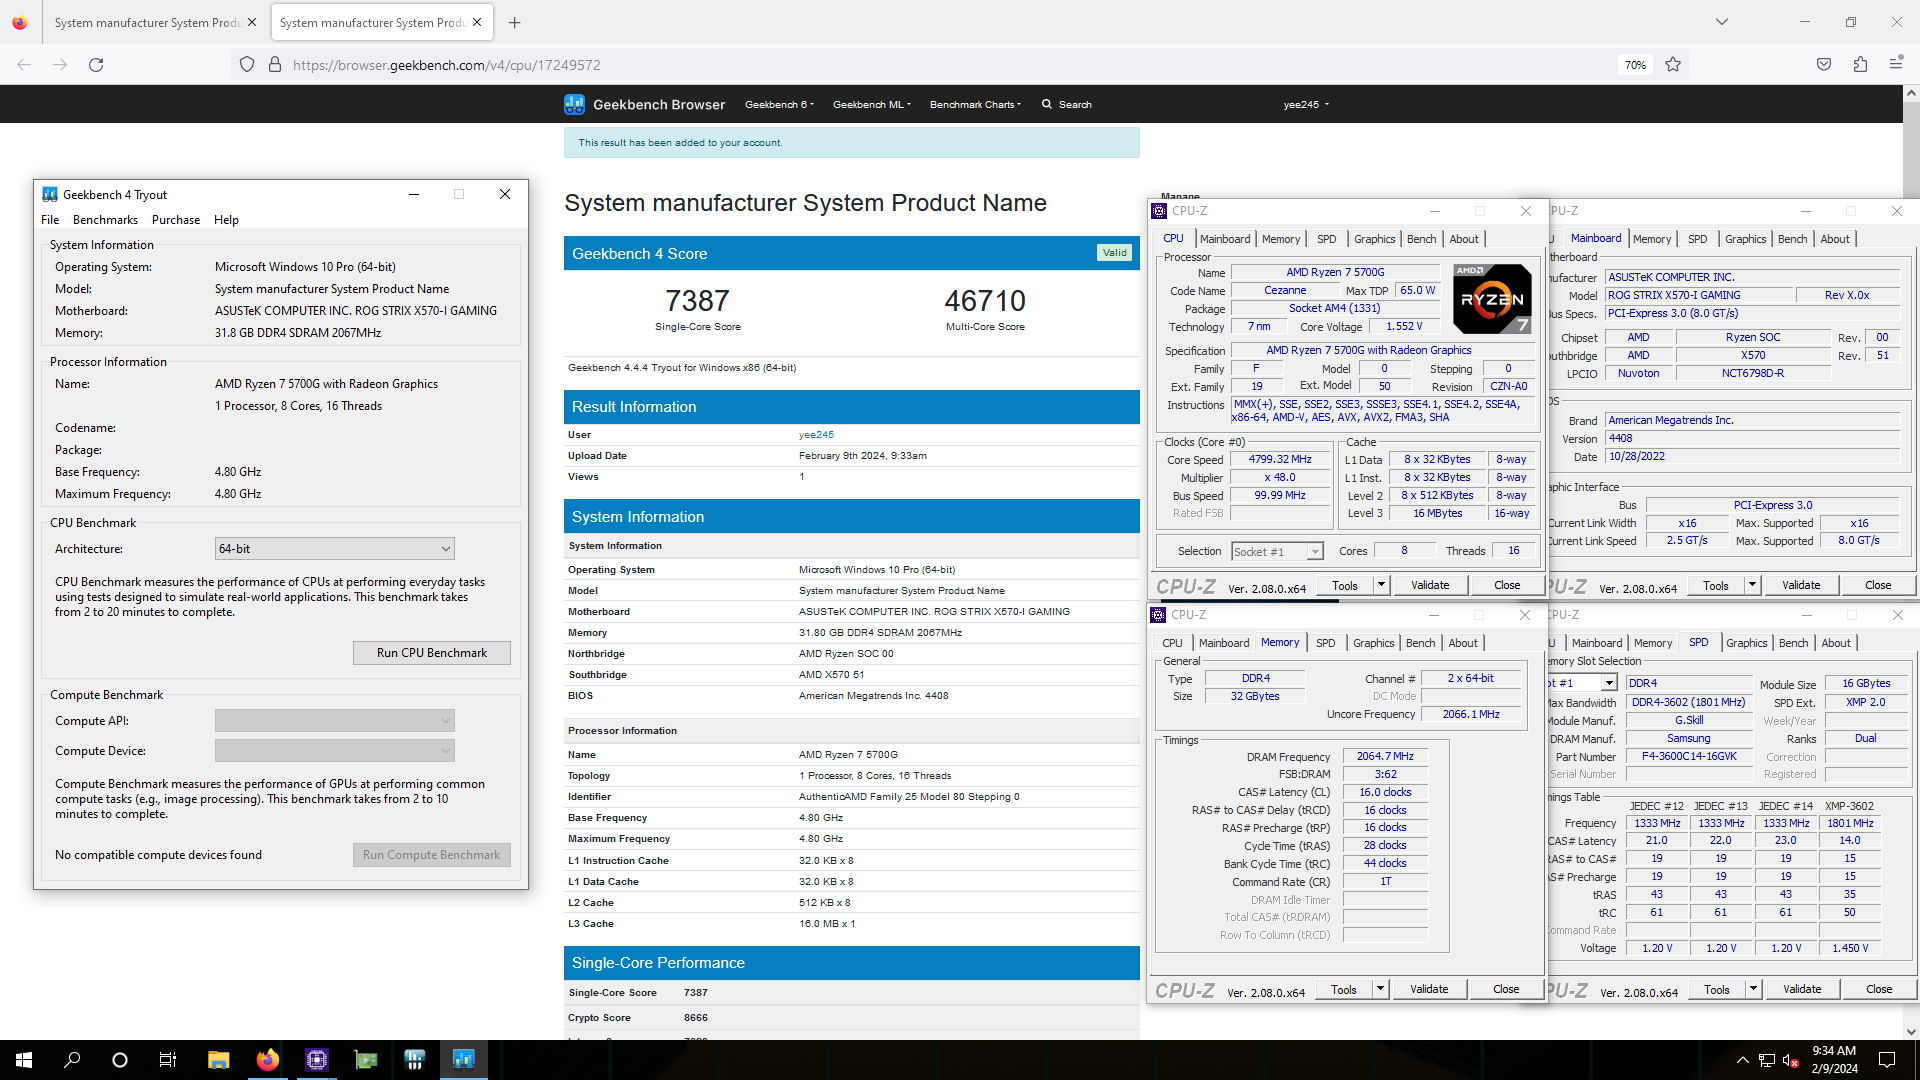This screenshot has width=1920, height=1080.
Task: Open the Help menu in Geekbench 4
Action: (x=226, y=220)
